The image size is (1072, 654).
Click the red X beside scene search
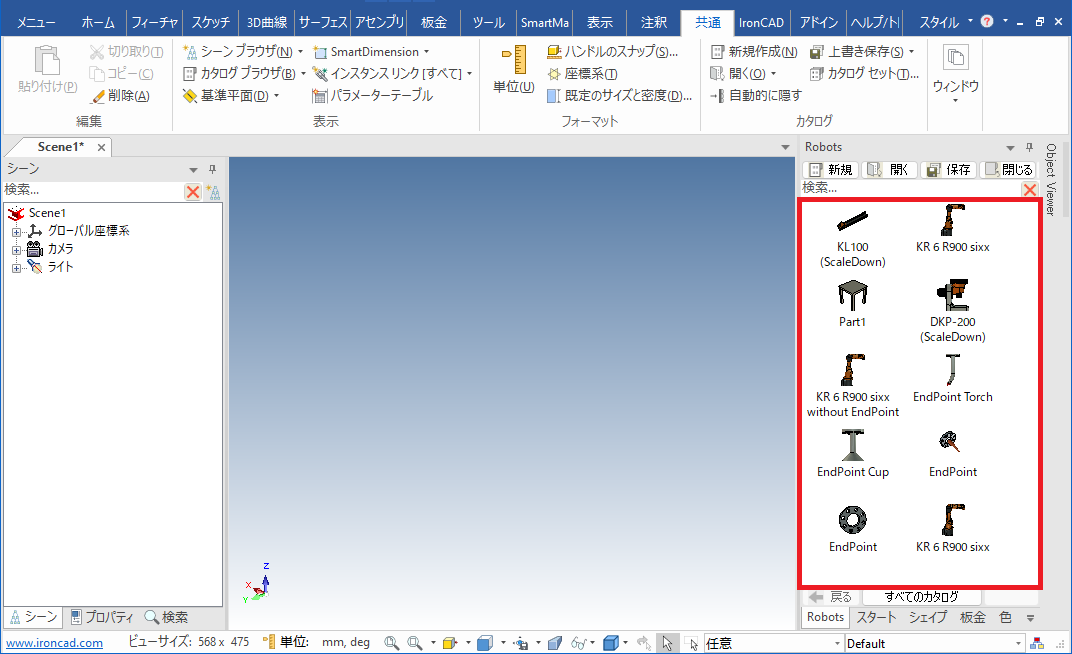coord(193,191)
